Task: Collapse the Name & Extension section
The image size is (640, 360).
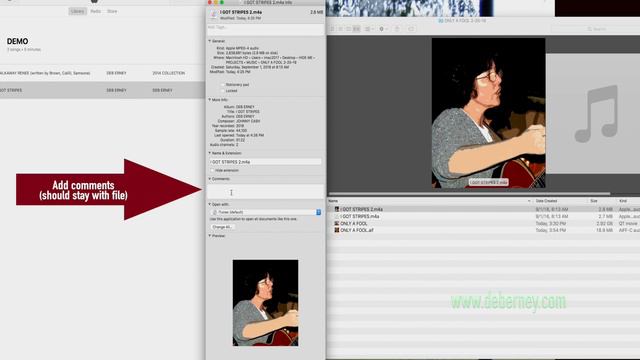Action: pyautogui.click(x=210, y=153)
